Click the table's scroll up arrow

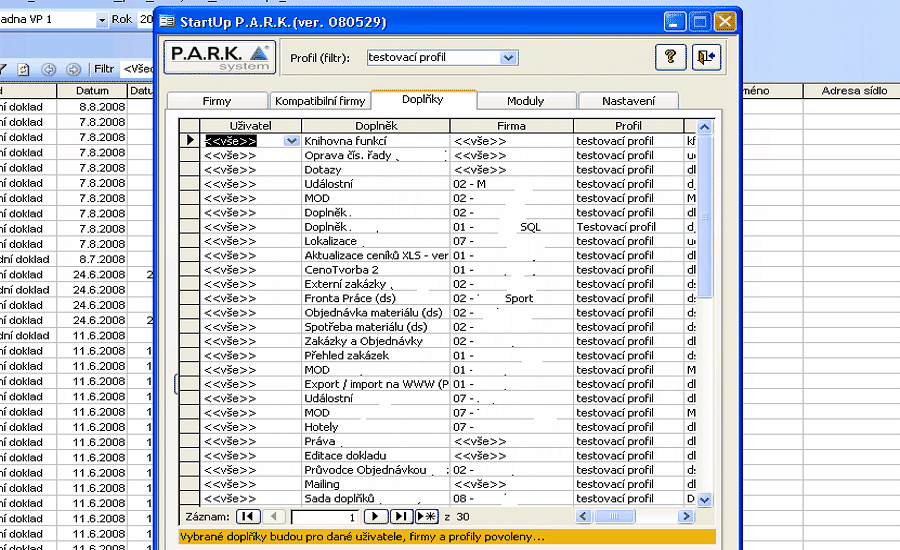pyautogui.click(x=705, y=127)
